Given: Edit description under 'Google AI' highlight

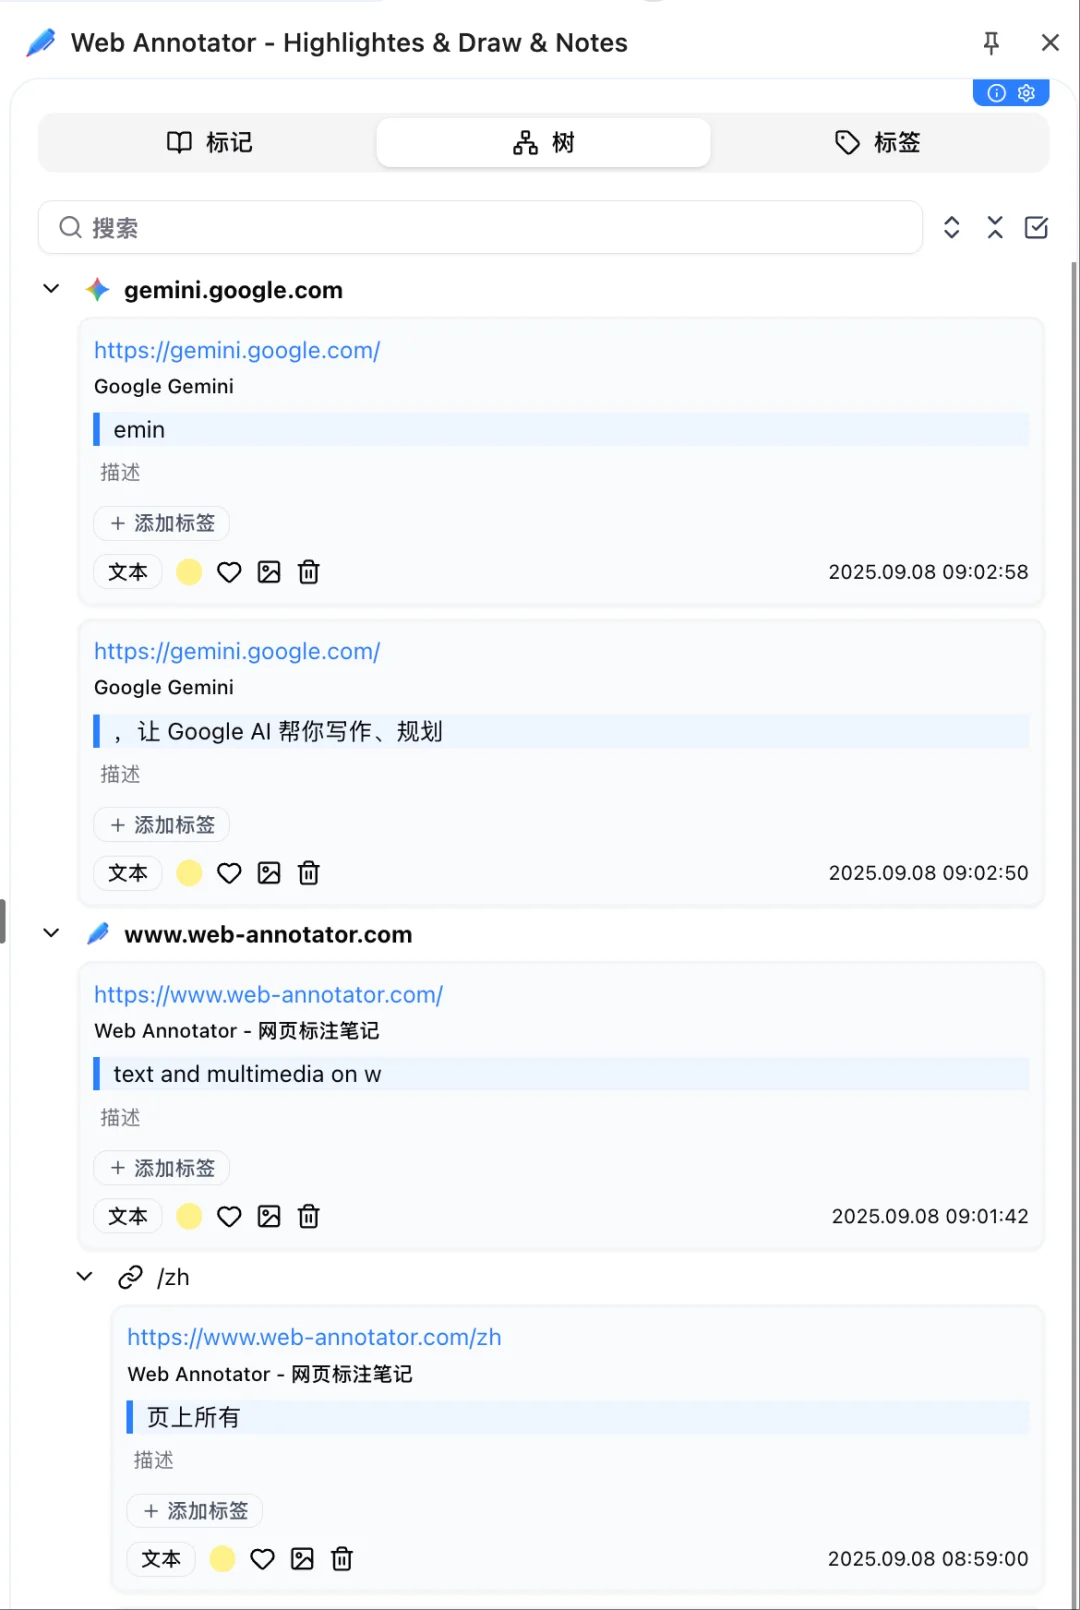Looking at the screenshot, I should click(561, 774).
